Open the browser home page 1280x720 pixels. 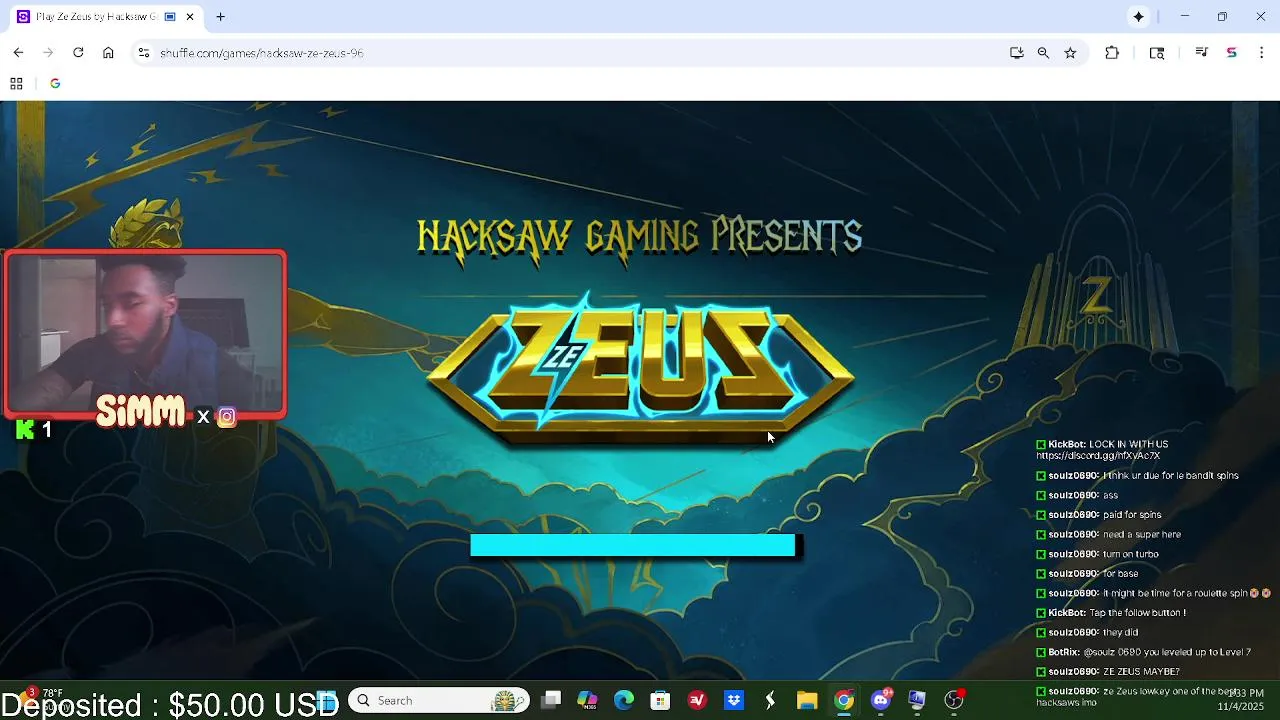pyautogui.click(x=108, y=53)
